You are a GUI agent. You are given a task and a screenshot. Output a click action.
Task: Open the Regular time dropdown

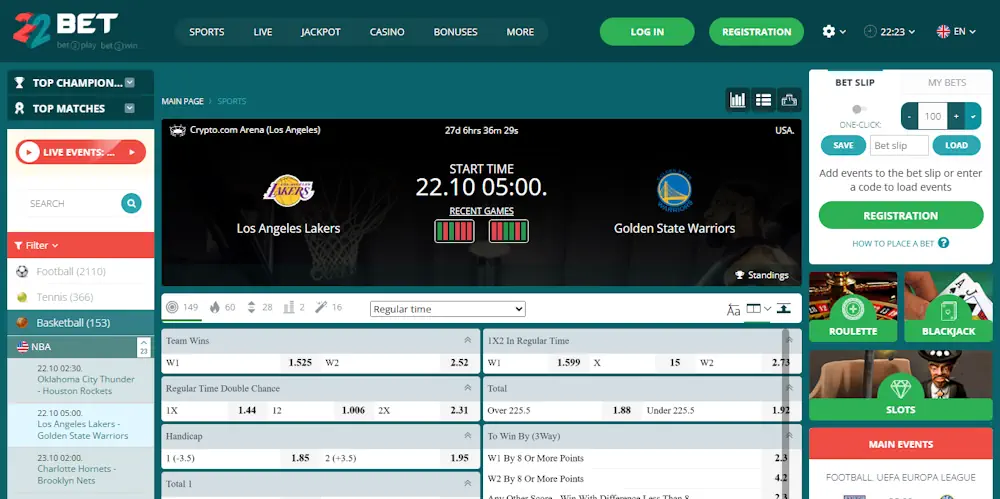click(447, 309)
